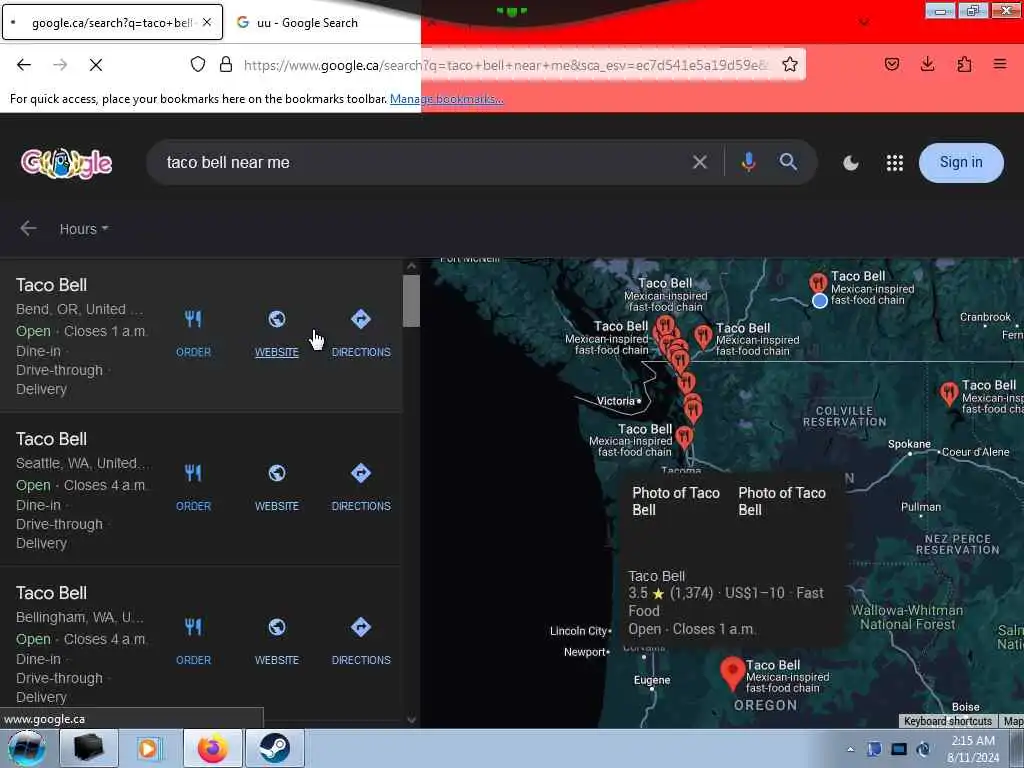Open Steam from the taskbar
Image resolution: width=1024 pixels, height=768 pixels.
[274, 748]
